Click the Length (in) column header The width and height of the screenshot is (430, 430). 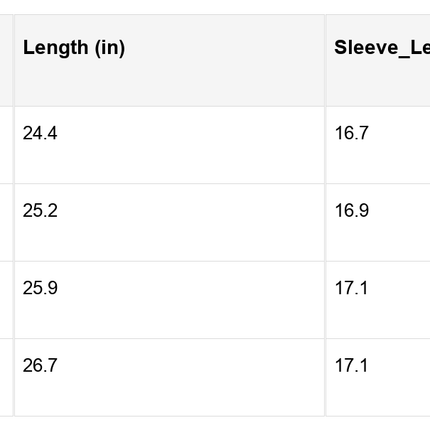169,60
